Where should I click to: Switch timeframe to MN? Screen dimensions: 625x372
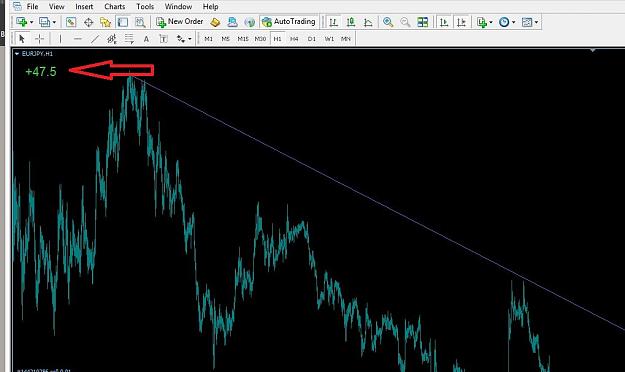(x=346, y=39)
